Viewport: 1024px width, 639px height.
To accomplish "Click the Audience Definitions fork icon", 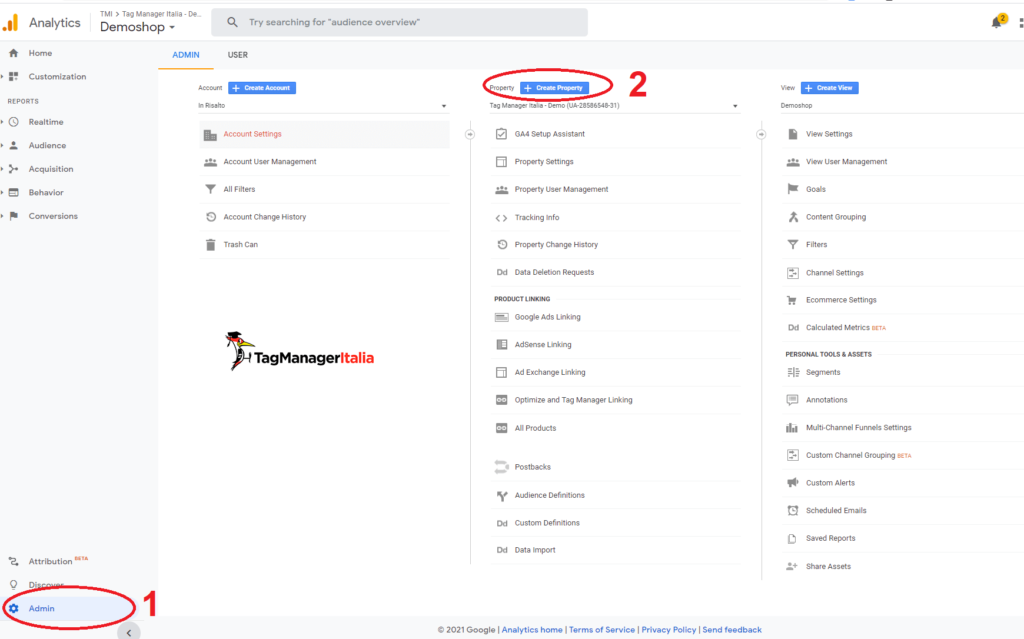I will [502, 496].
